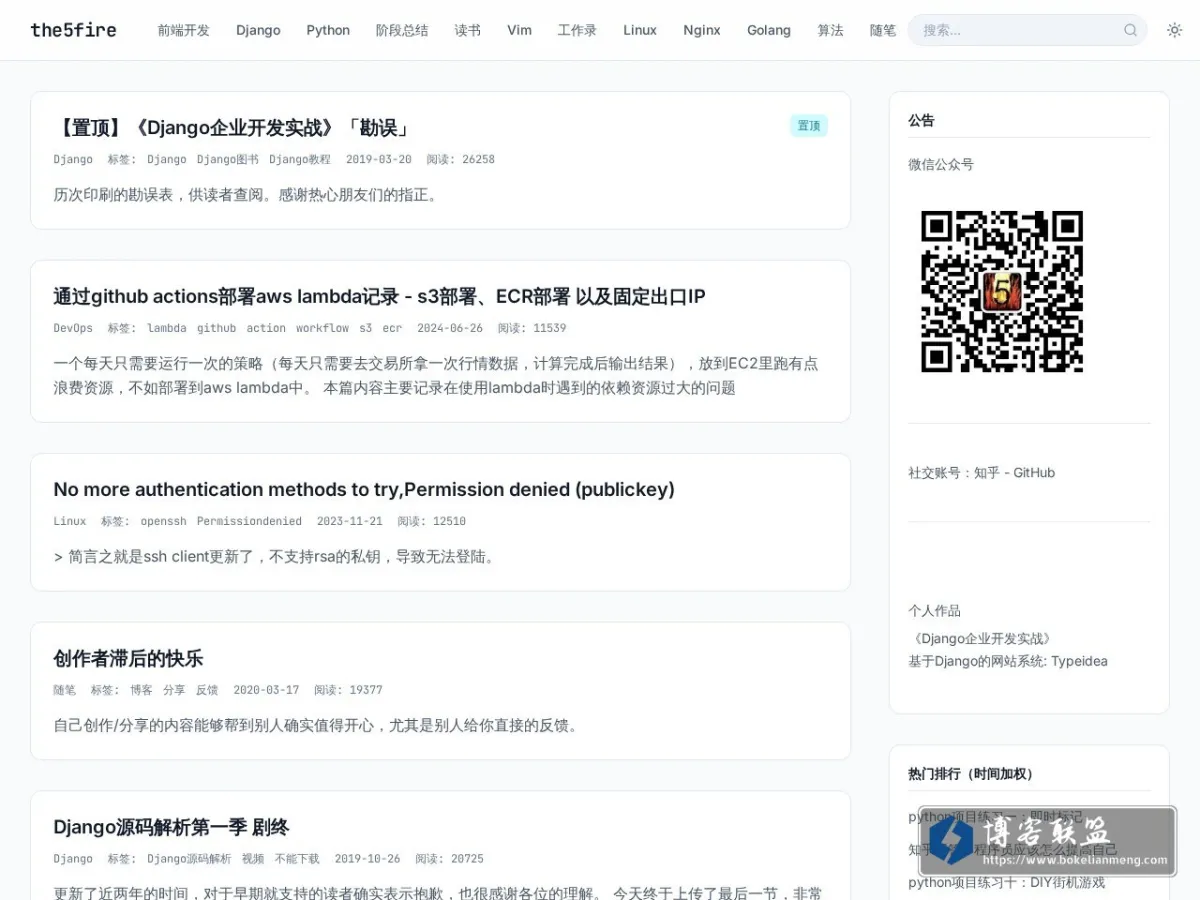Toggle the light/dark theme sun icon

point(1175,30)
